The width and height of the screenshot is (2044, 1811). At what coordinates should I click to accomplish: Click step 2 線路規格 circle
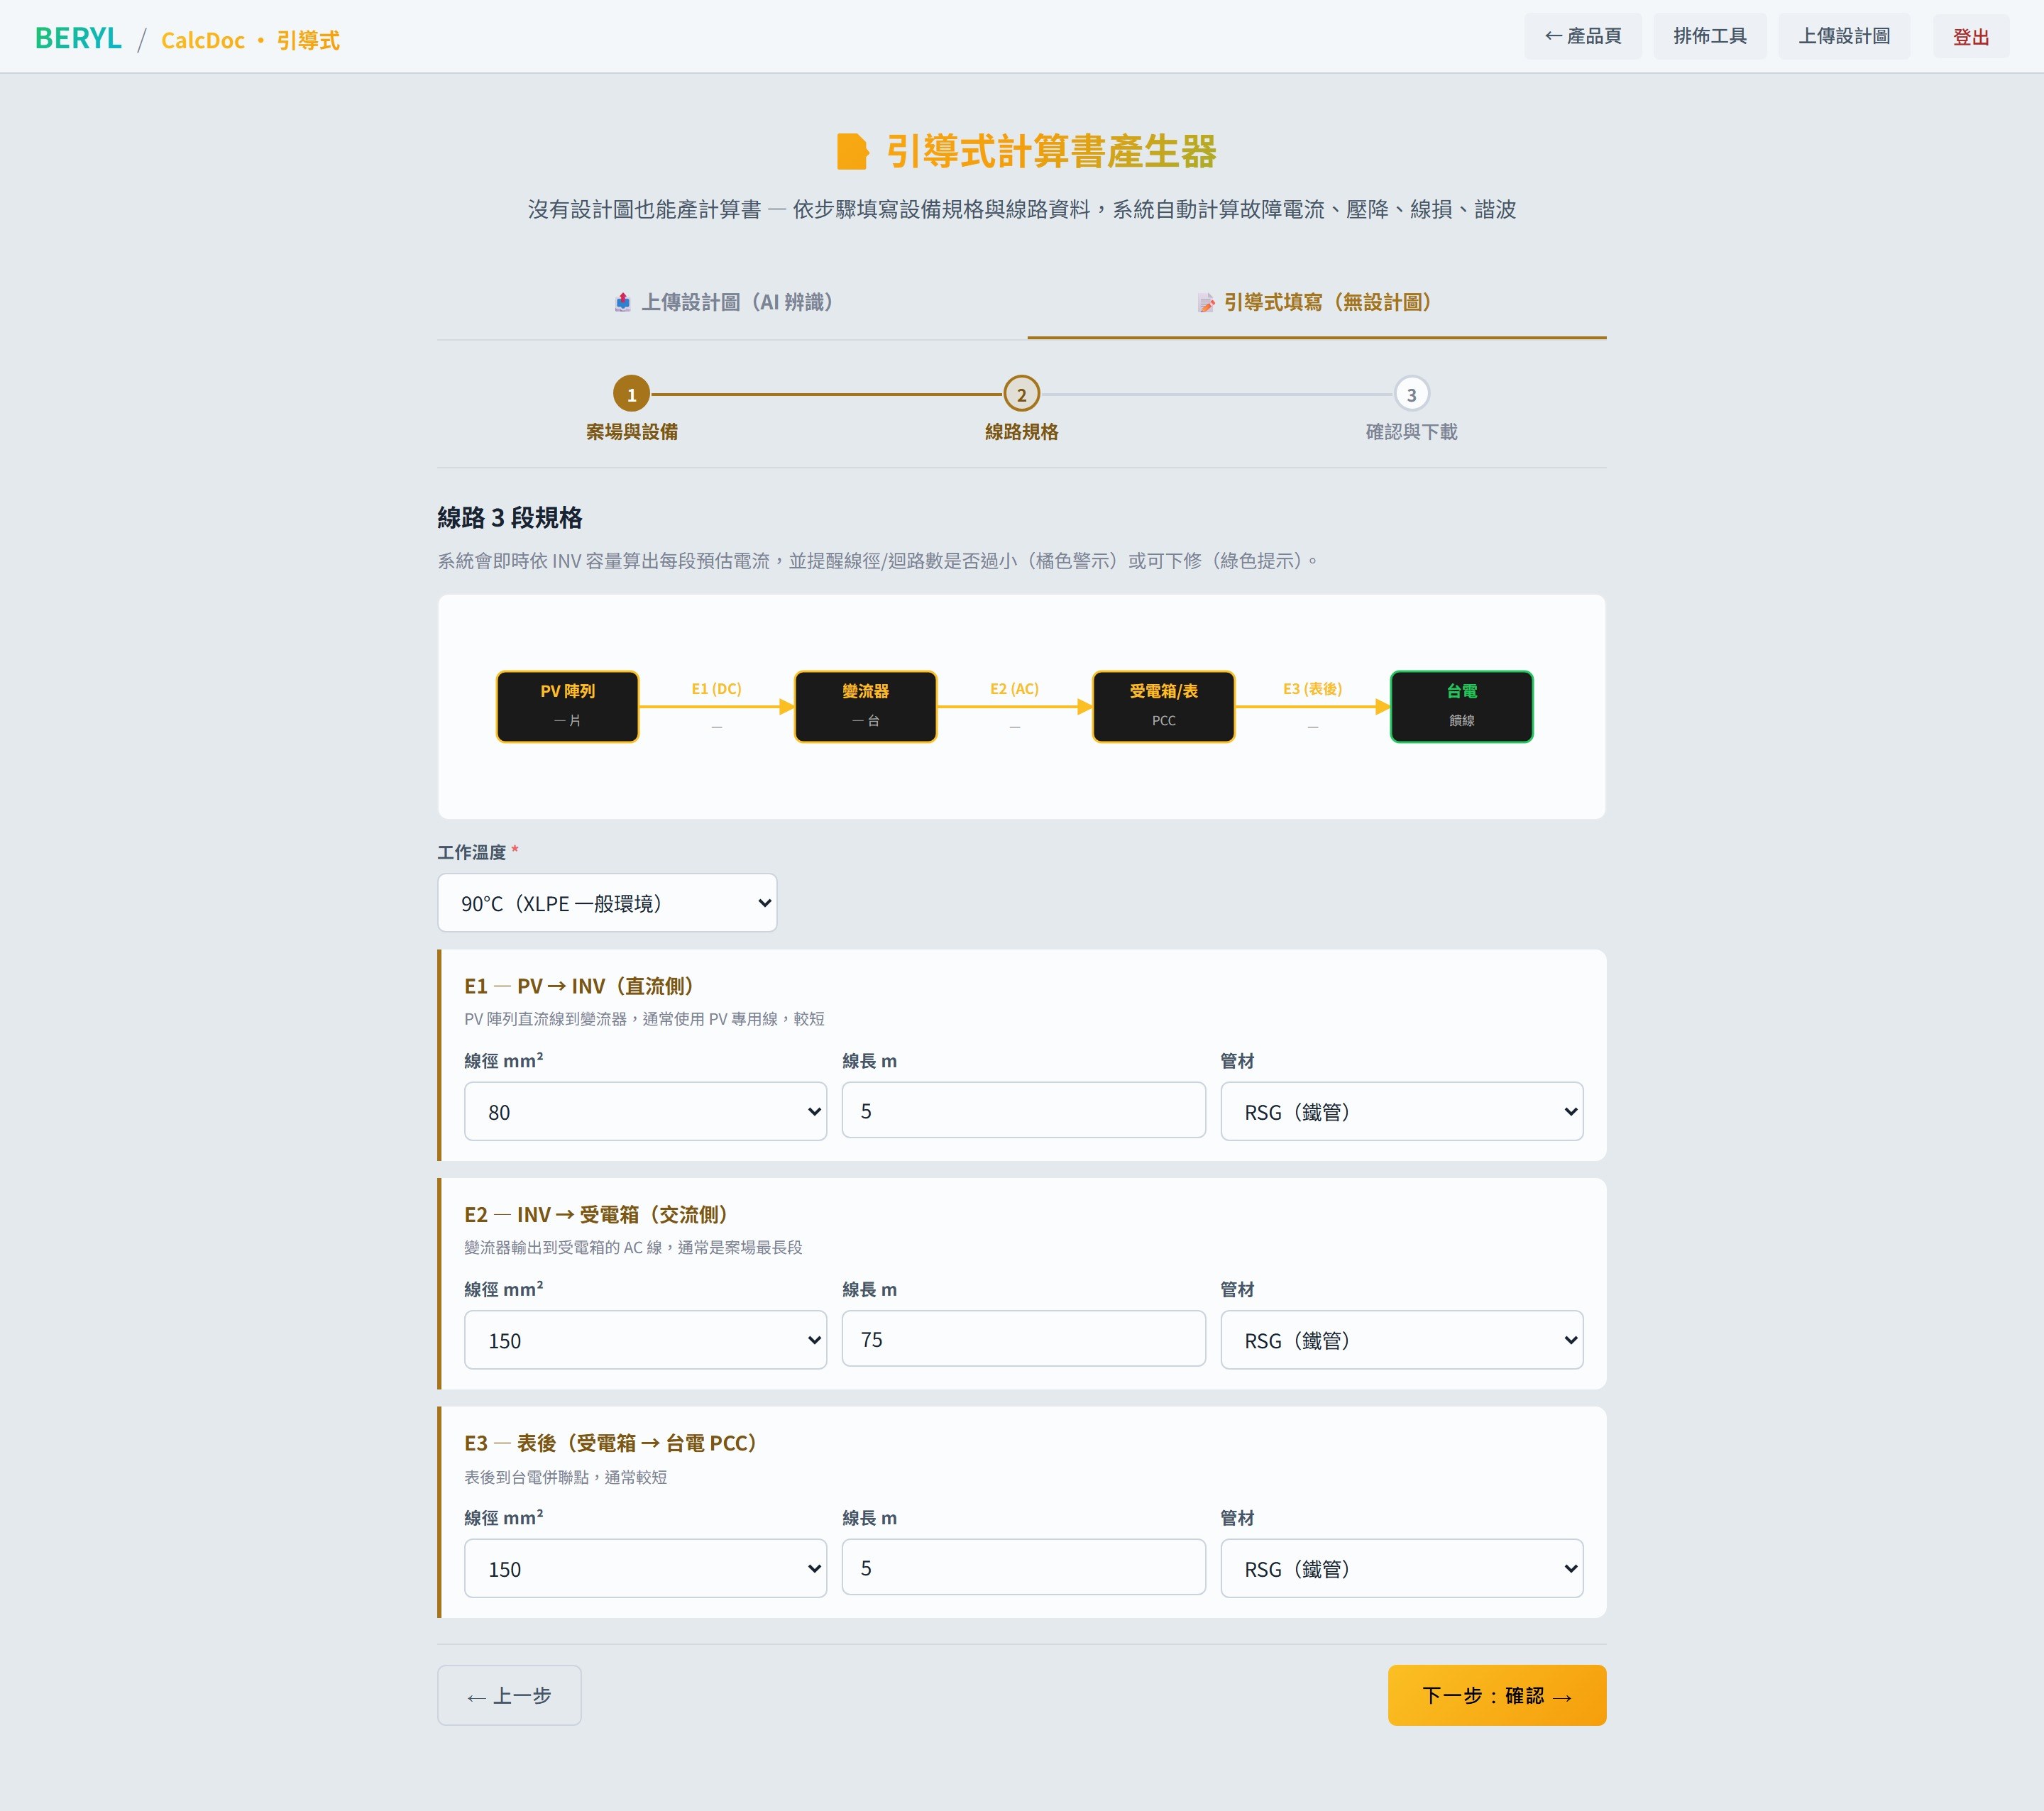pos(1021,394)
